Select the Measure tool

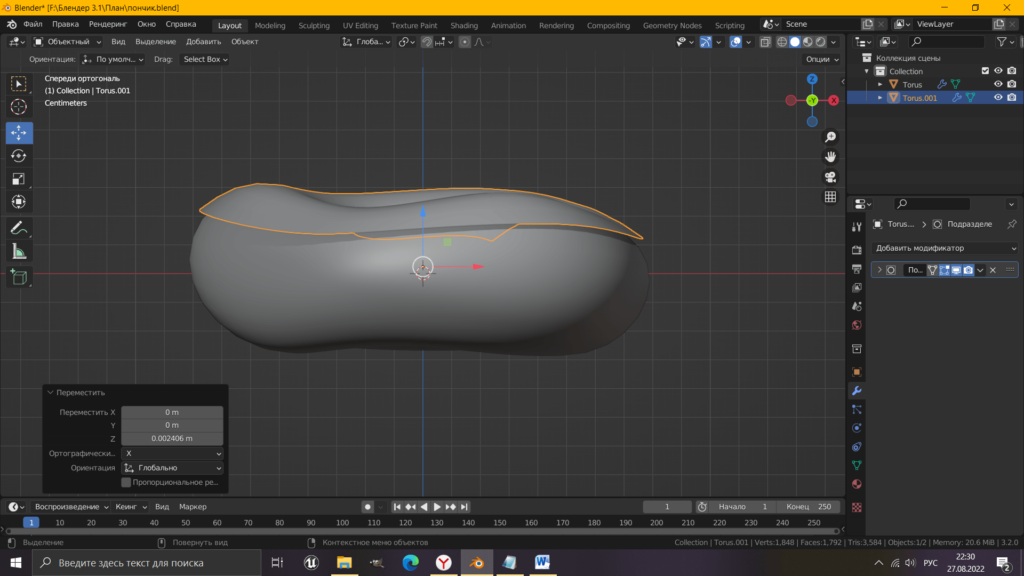click(x=19, y=251)
